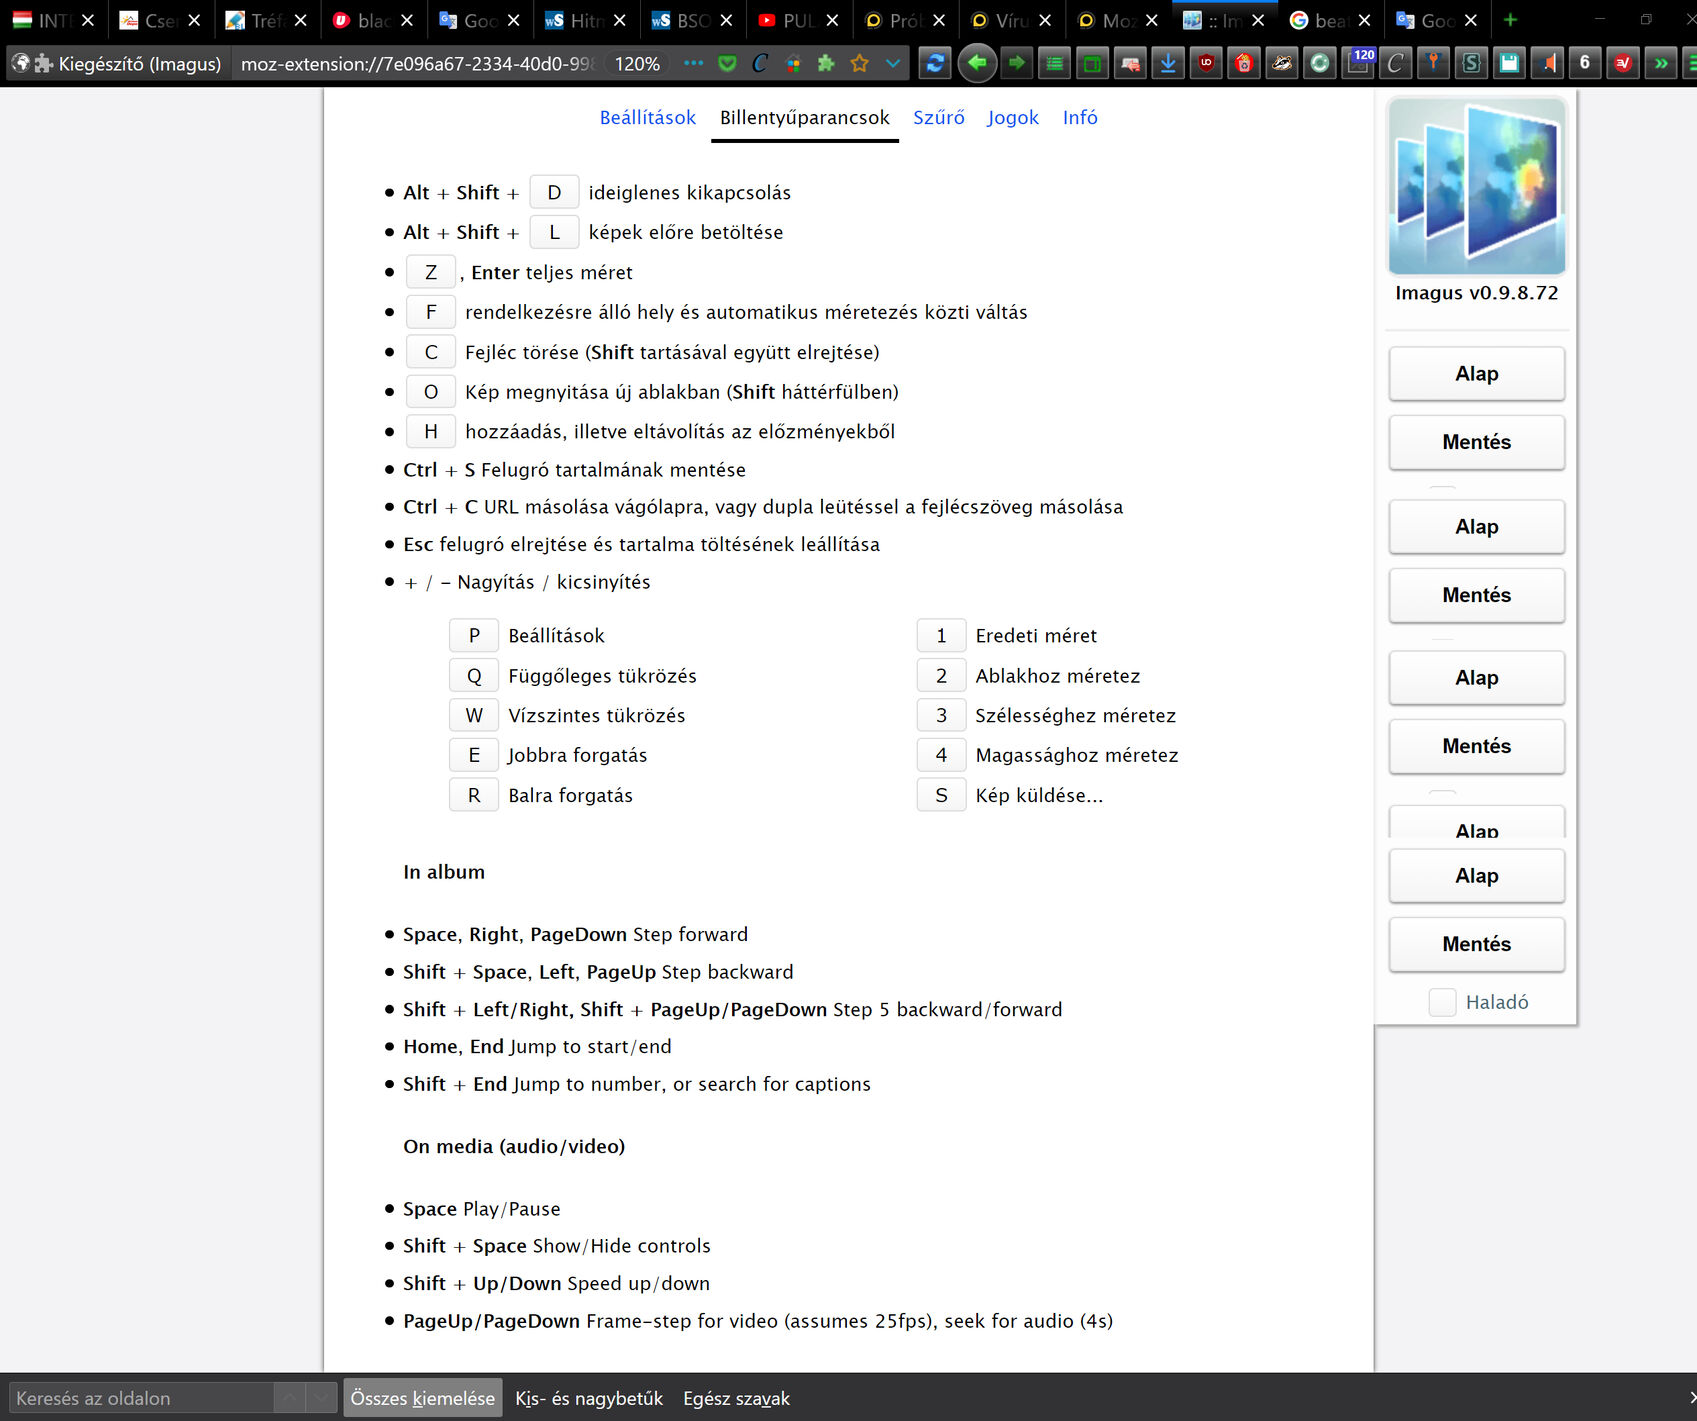Image resolution: width=1697 pixels, height=1421 pixels.
Task: Click the teal floppy disk save icon
Action: (x=1509, y=63)
